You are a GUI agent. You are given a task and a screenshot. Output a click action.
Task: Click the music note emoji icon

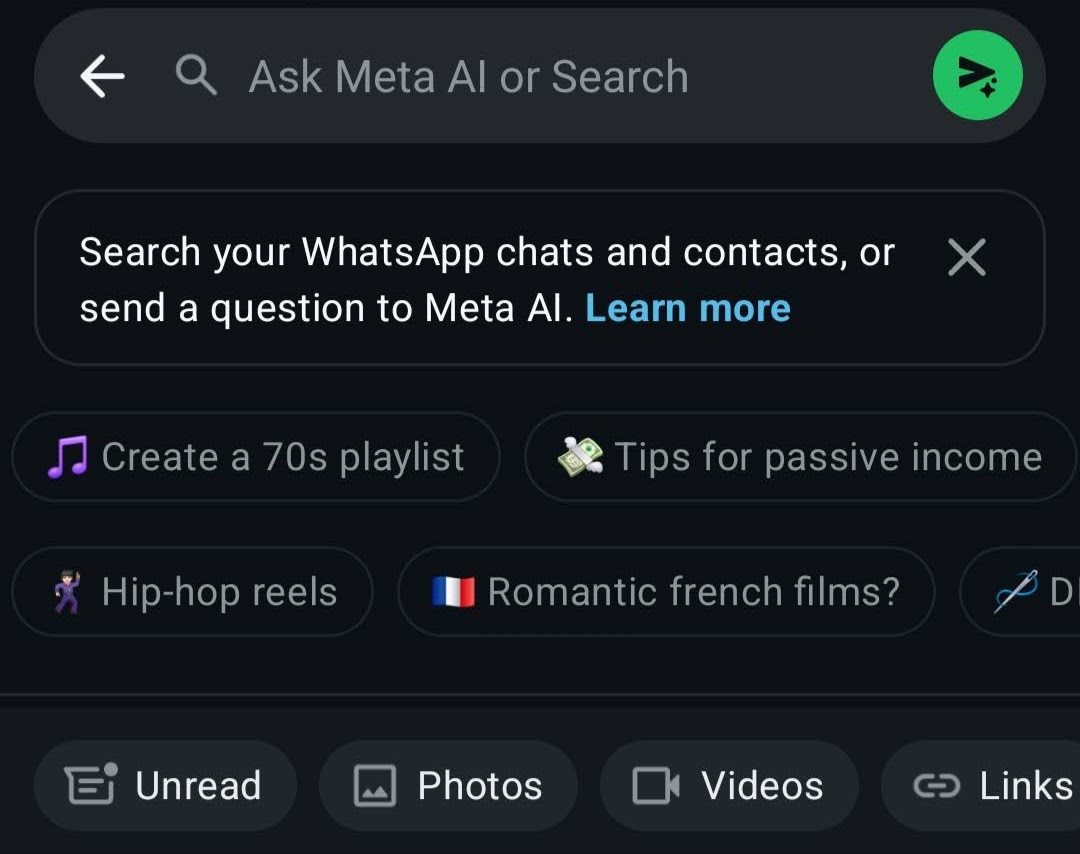coord(68,457)
